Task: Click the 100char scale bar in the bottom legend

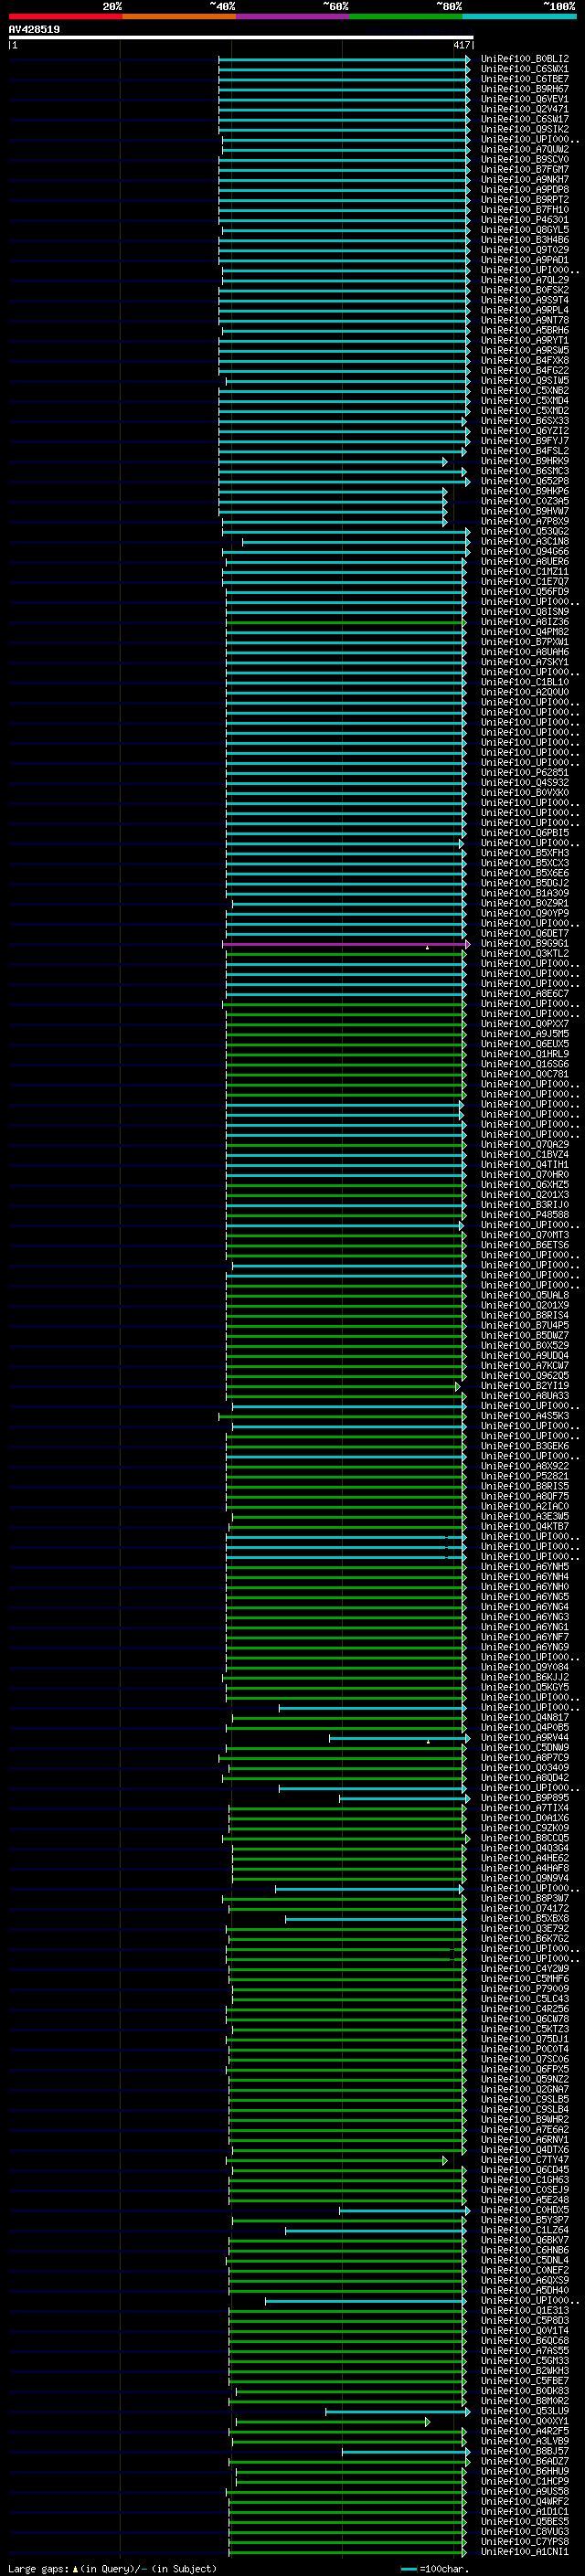Action: (409, 2569)
